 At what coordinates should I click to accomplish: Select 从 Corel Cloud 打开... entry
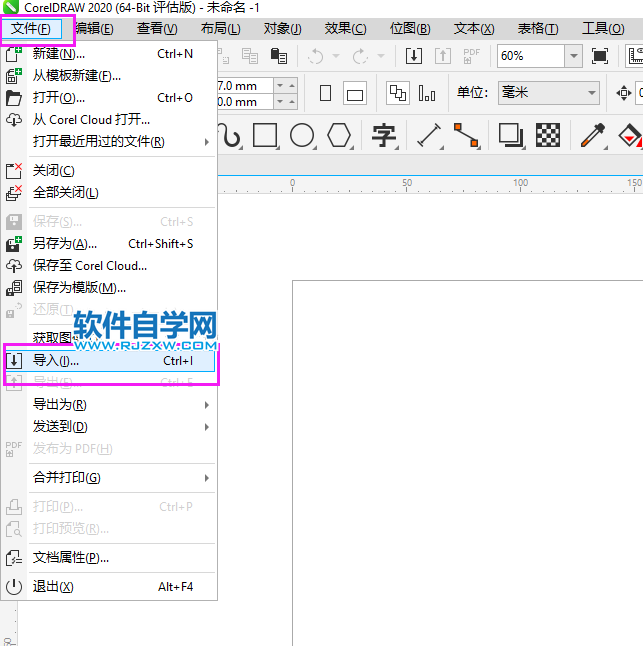point(110,120)
